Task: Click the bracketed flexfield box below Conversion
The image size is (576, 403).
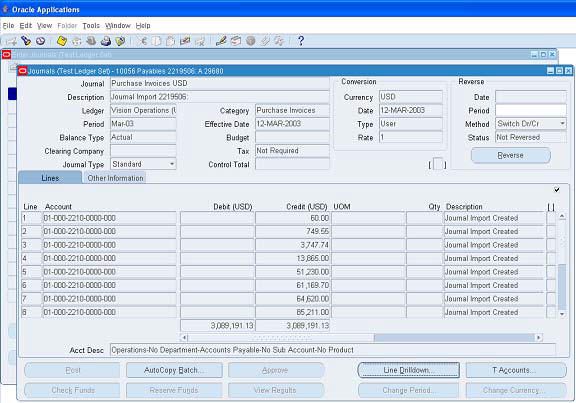Action: (x=438, y=164)
